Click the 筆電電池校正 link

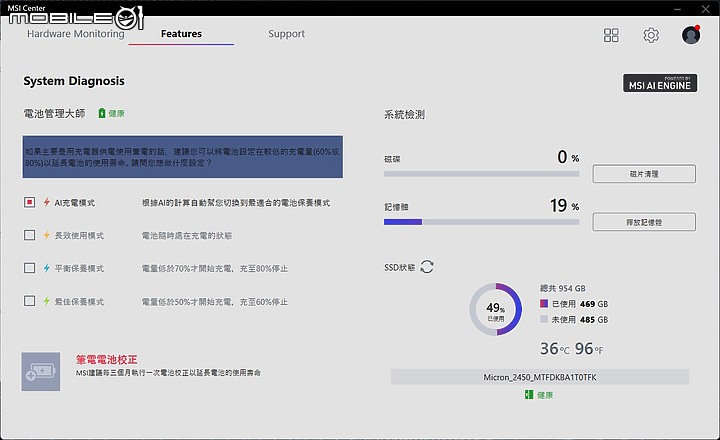coord(107,360)
